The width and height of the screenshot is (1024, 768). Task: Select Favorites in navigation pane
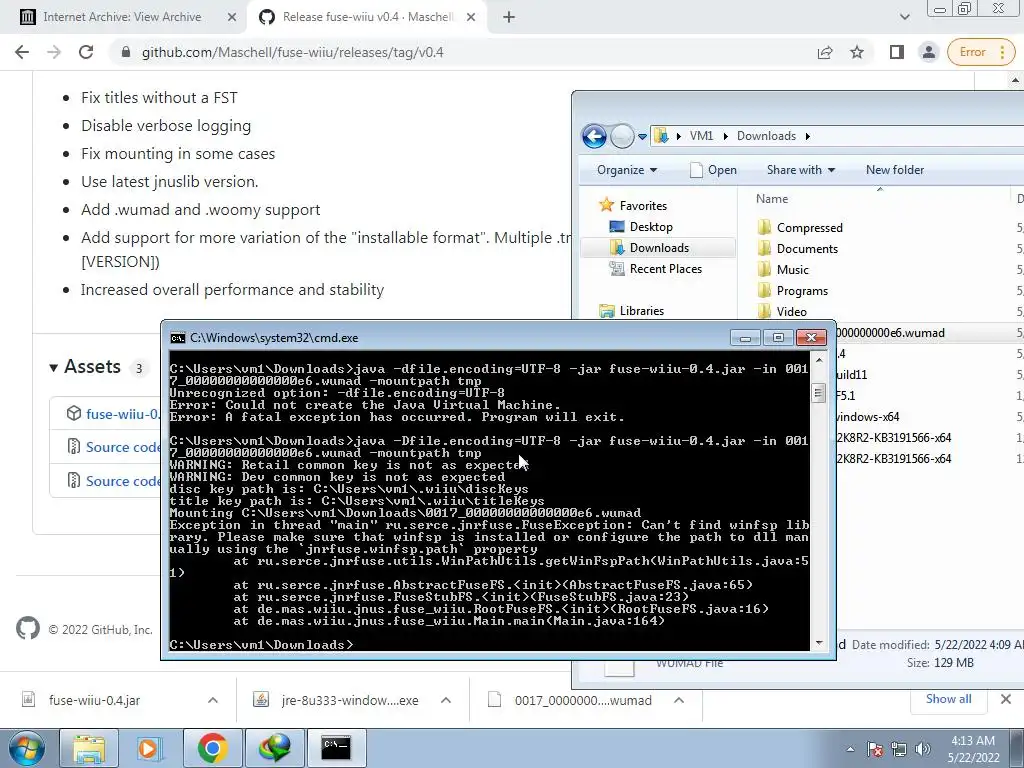pyautogui.click(x=643, y=206)
